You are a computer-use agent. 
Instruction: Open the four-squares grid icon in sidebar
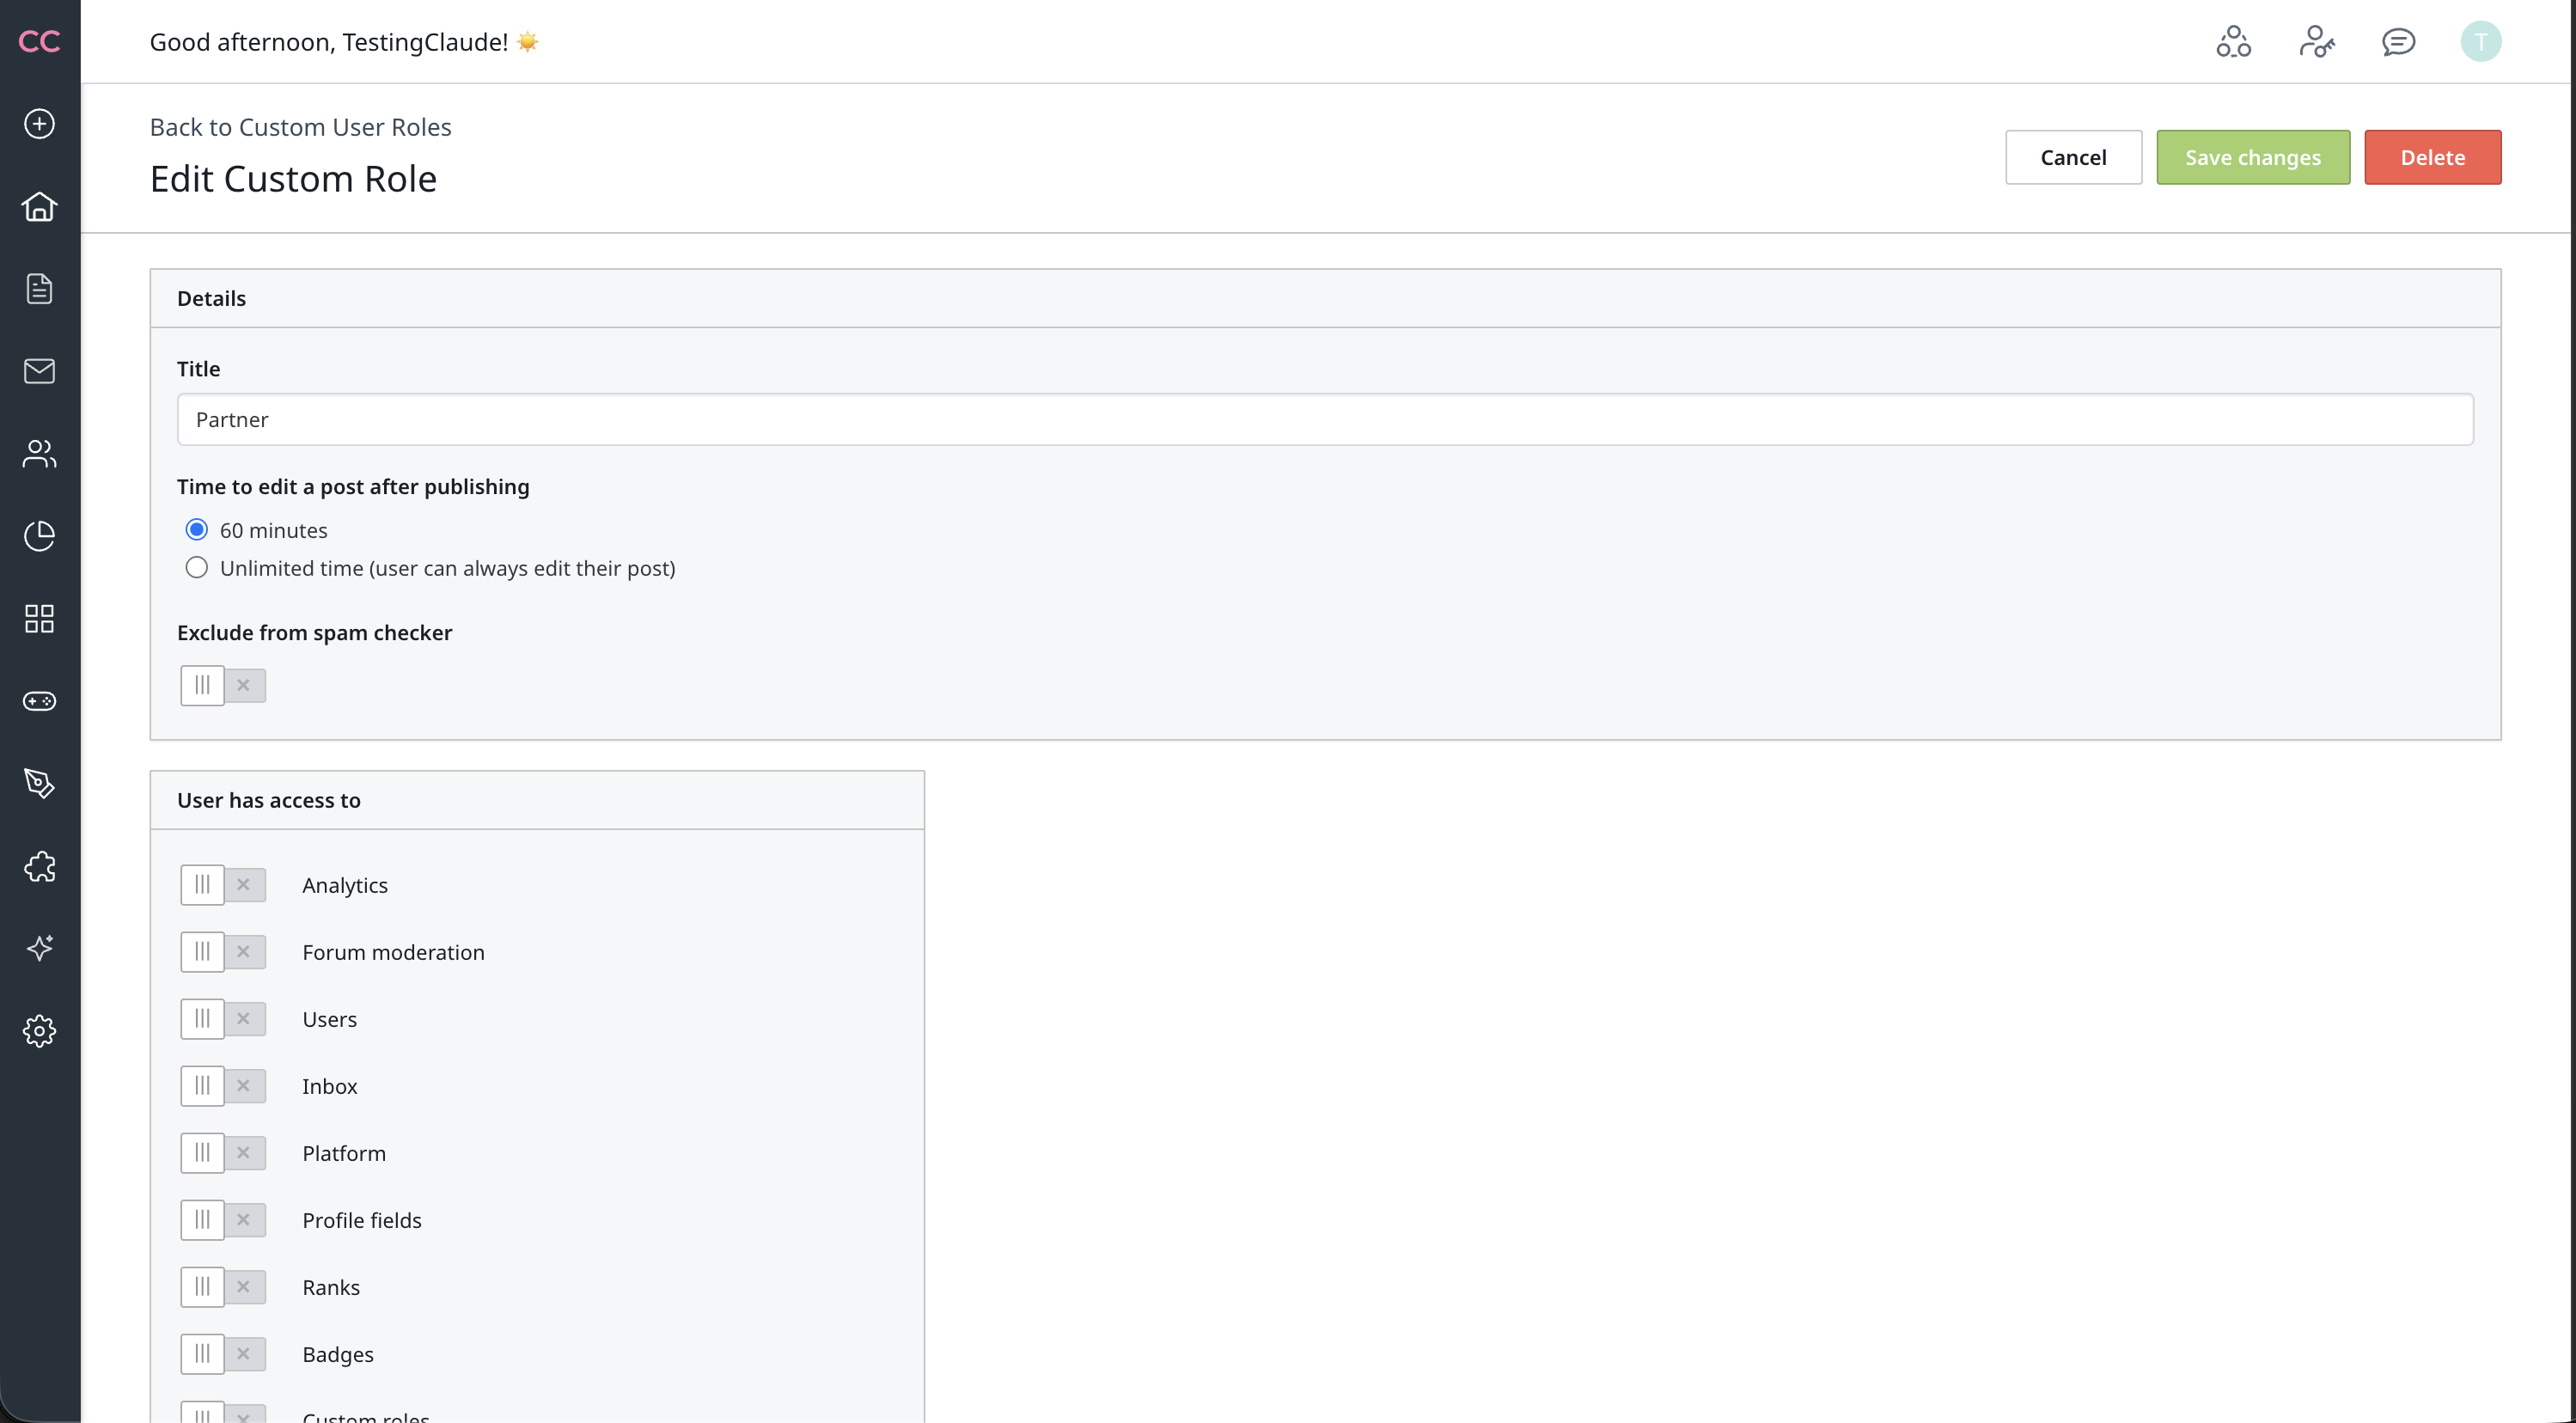pos(39,618)
